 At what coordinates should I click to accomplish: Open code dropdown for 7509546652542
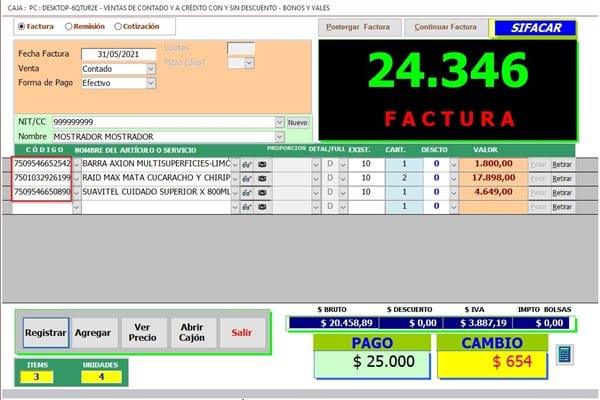pos(77,165)
